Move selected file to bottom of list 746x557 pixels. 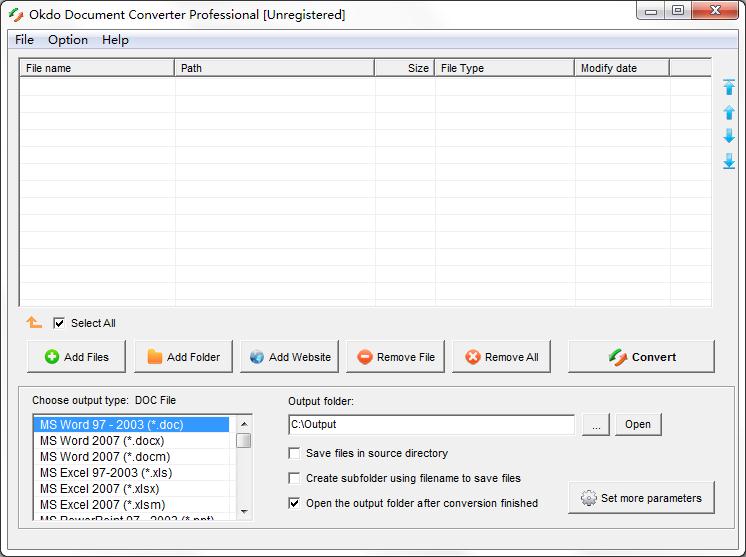click(728, 161)
